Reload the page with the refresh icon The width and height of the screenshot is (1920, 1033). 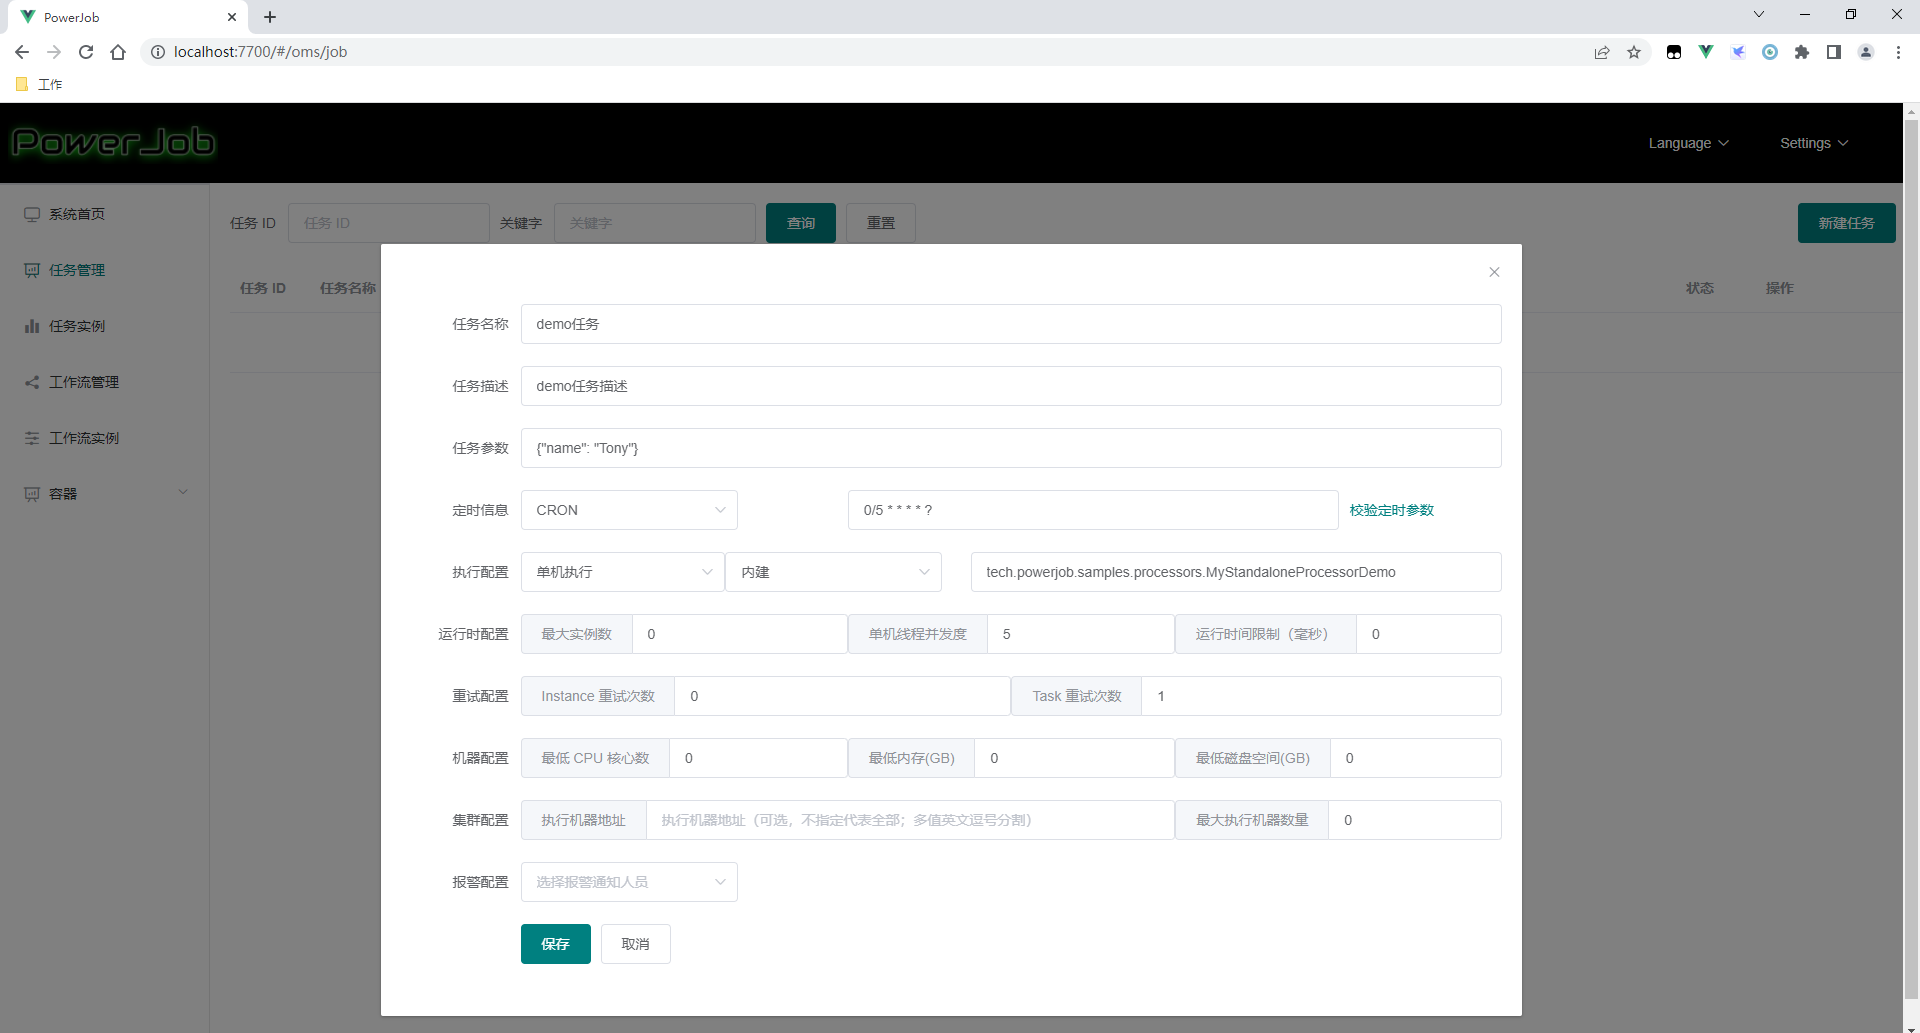[x=86, y=52]
